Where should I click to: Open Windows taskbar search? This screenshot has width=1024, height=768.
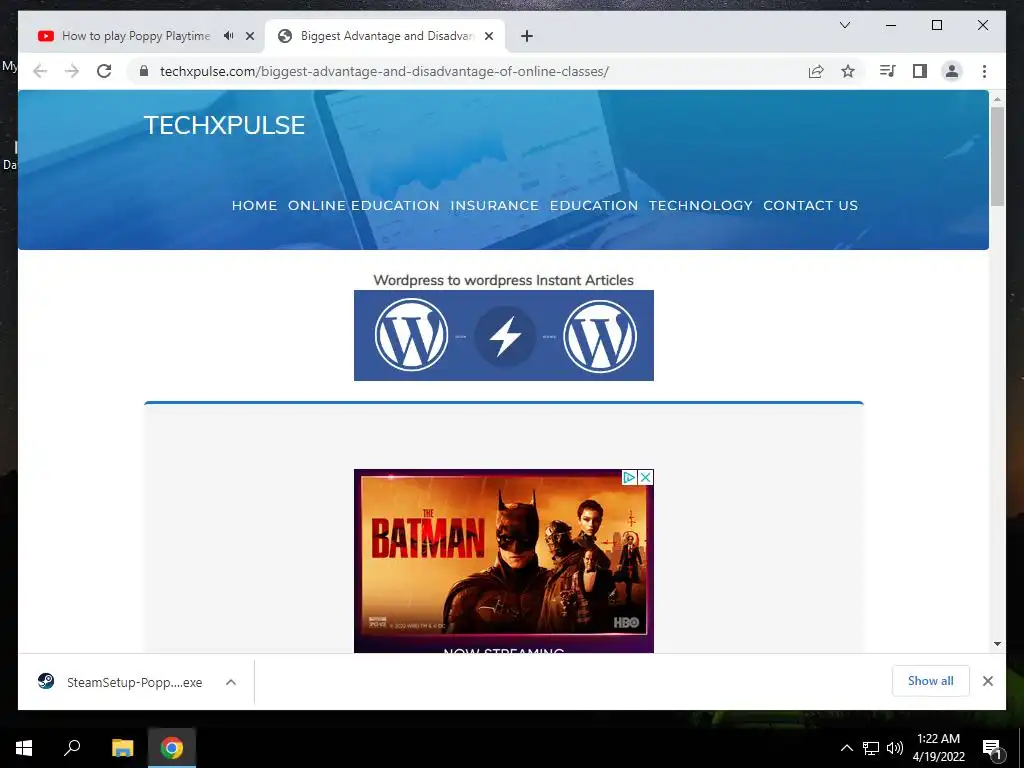click(x=72, y=747)
